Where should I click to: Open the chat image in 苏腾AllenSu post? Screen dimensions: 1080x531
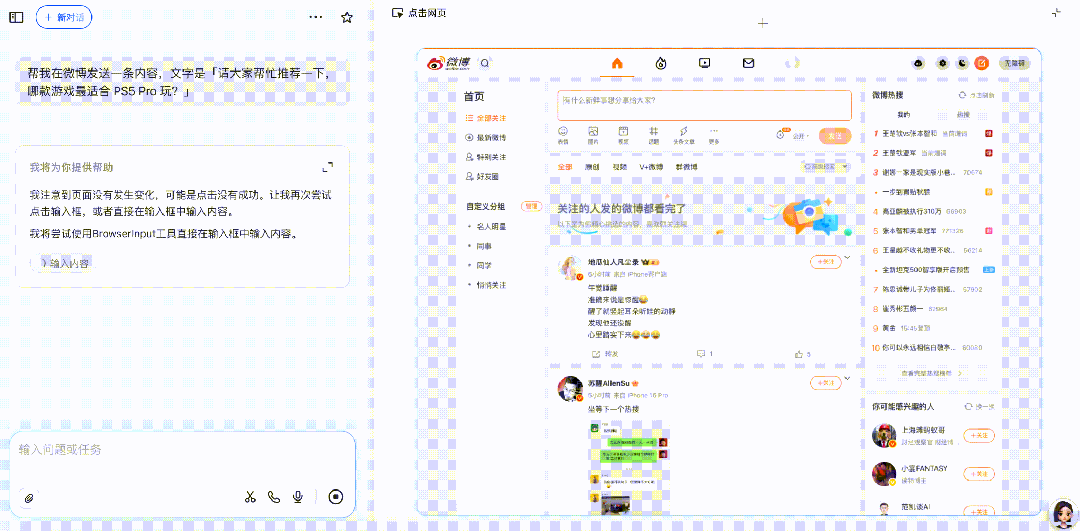point(629,469)
